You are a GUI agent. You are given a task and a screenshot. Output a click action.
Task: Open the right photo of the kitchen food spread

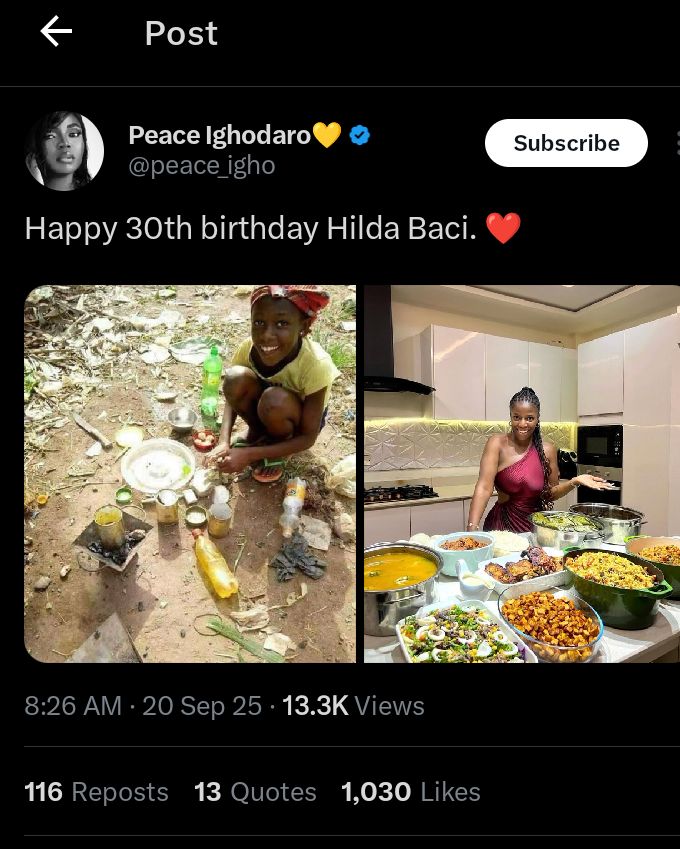pos(521,474)
